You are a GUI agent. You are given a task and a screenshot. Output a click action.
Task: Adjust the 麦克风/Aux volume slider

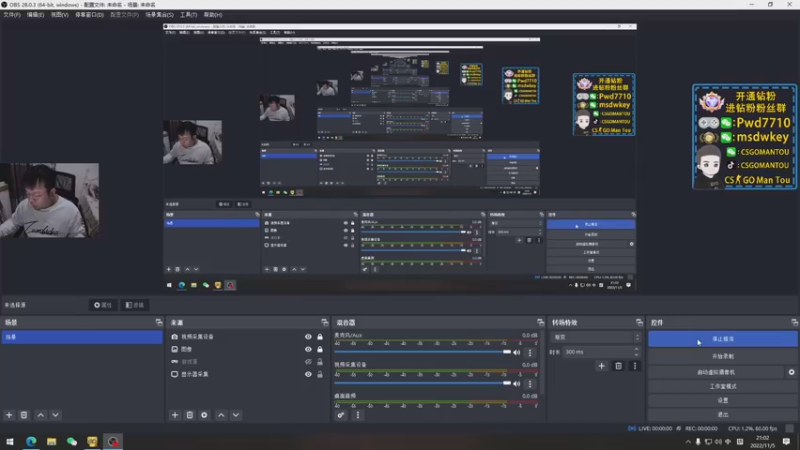[422, 352]
